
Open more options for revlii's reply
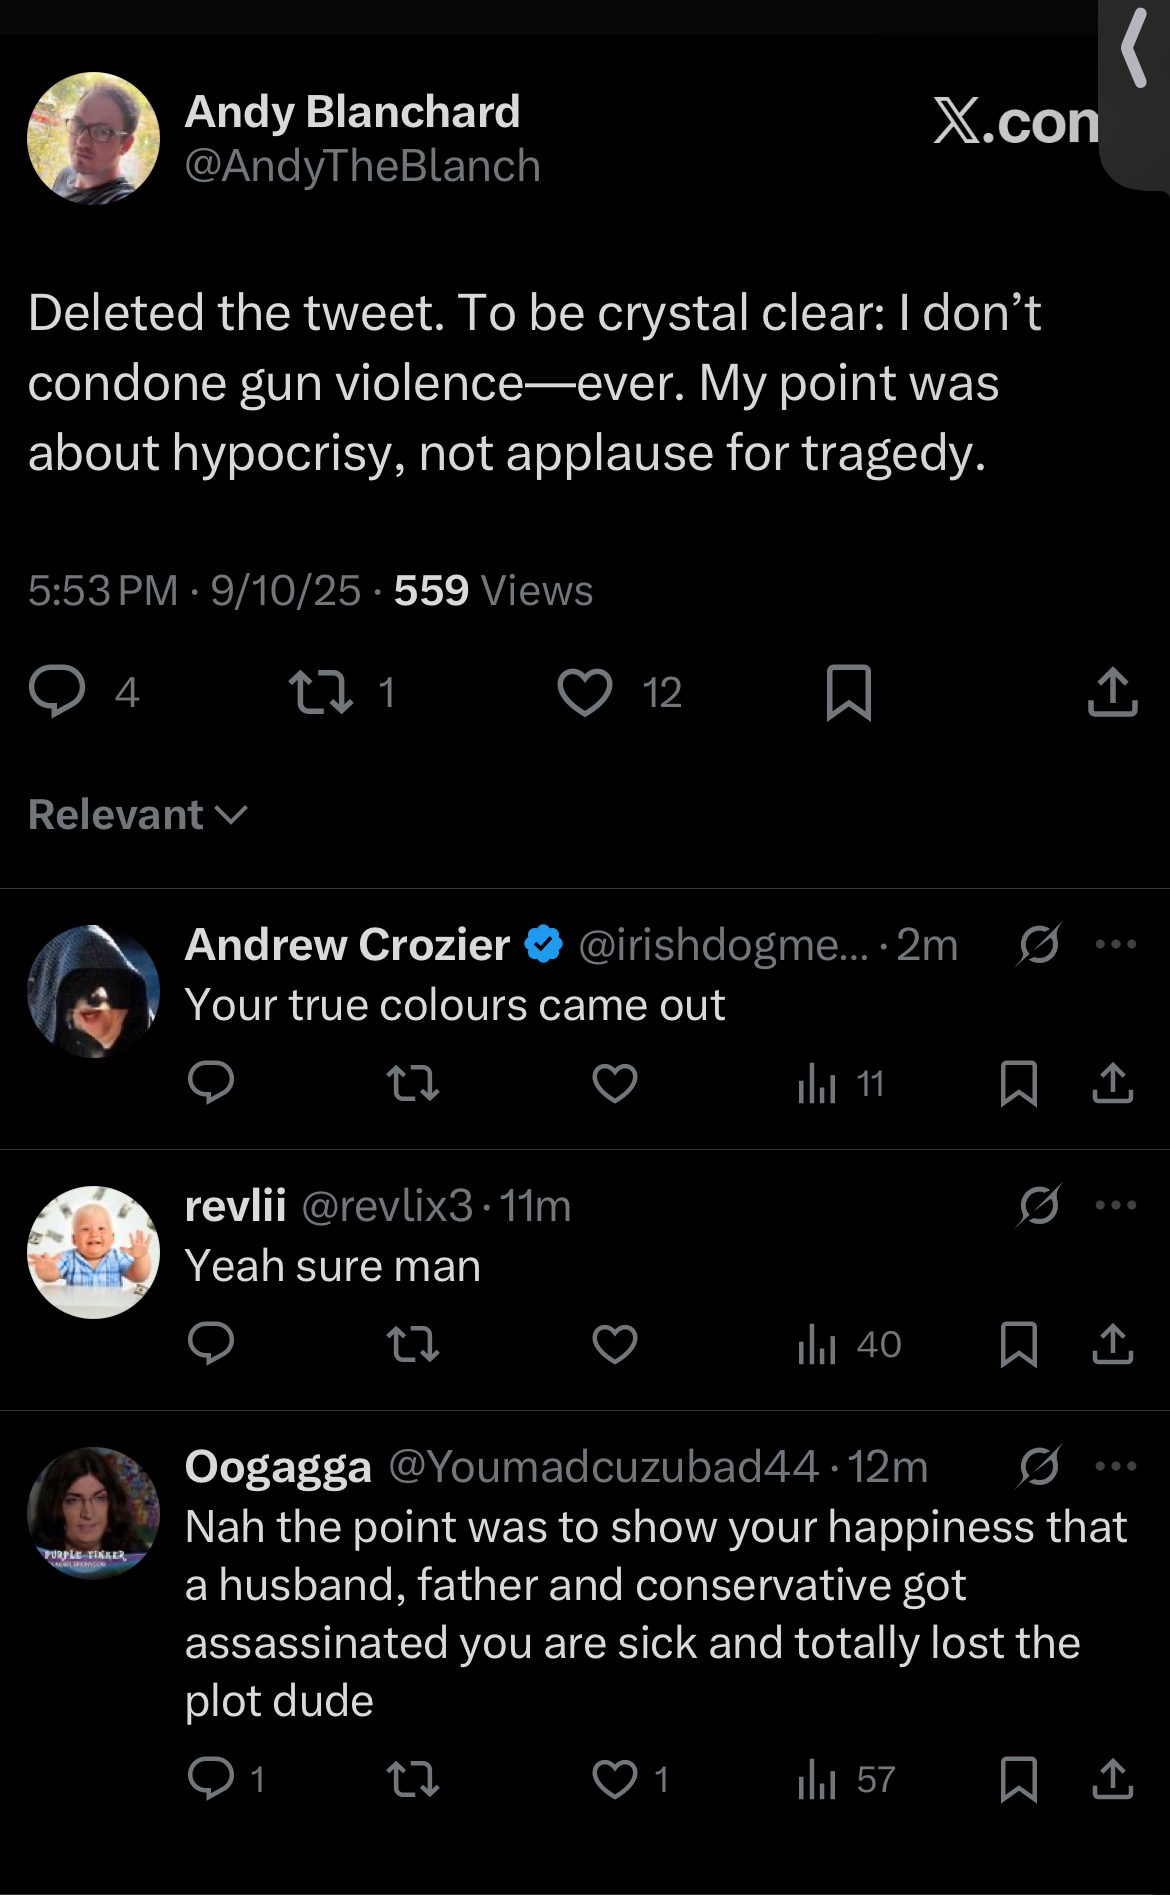click(1116, 1205)
